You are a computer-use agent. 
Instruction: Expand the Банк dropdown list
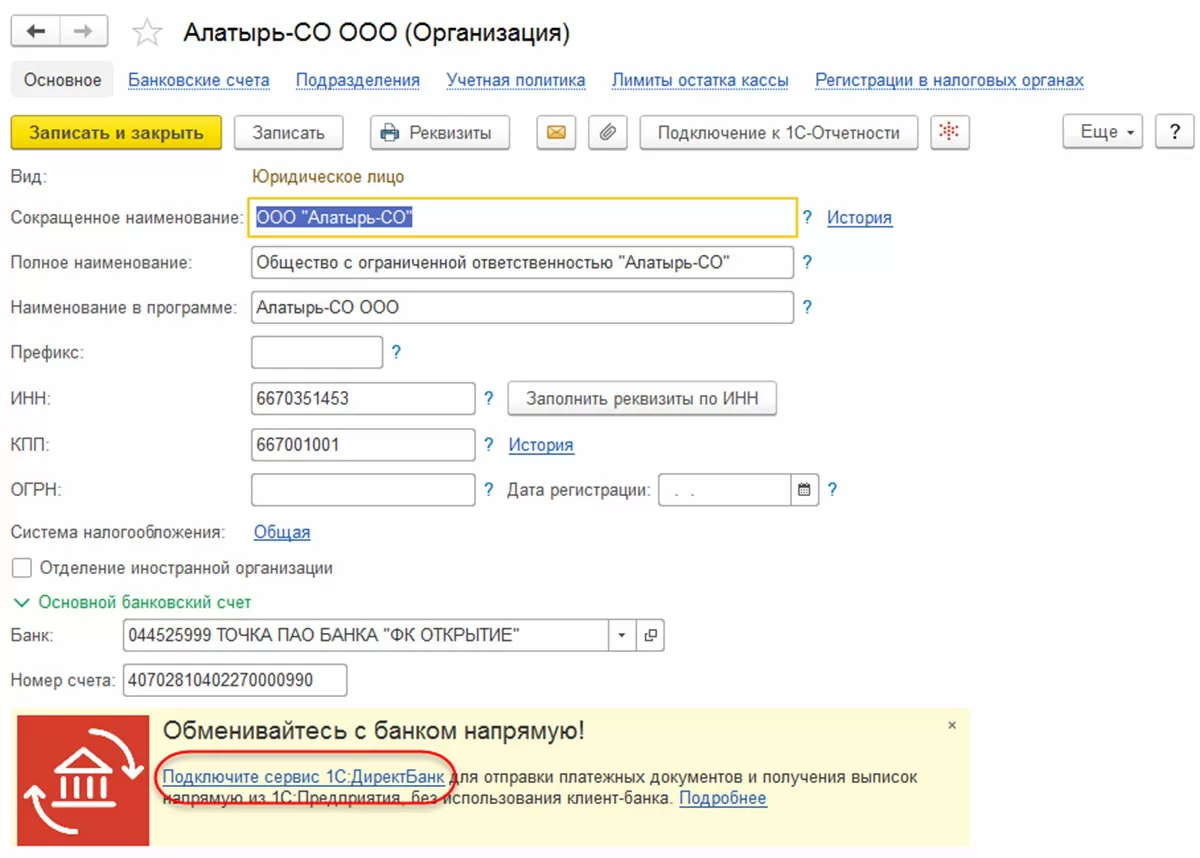(621, 635)
